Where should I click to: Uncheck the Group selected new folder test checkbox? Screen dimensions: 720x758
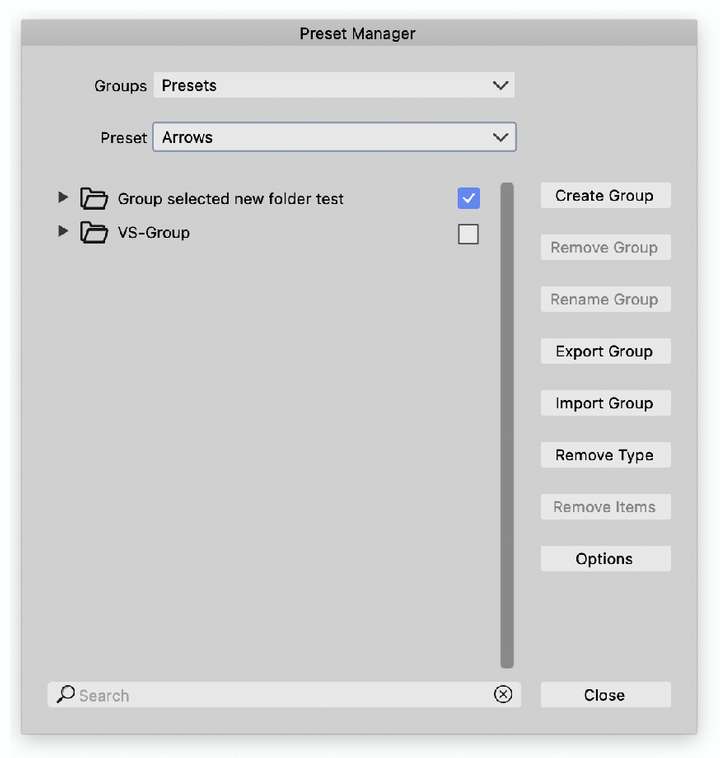(468, 198)
